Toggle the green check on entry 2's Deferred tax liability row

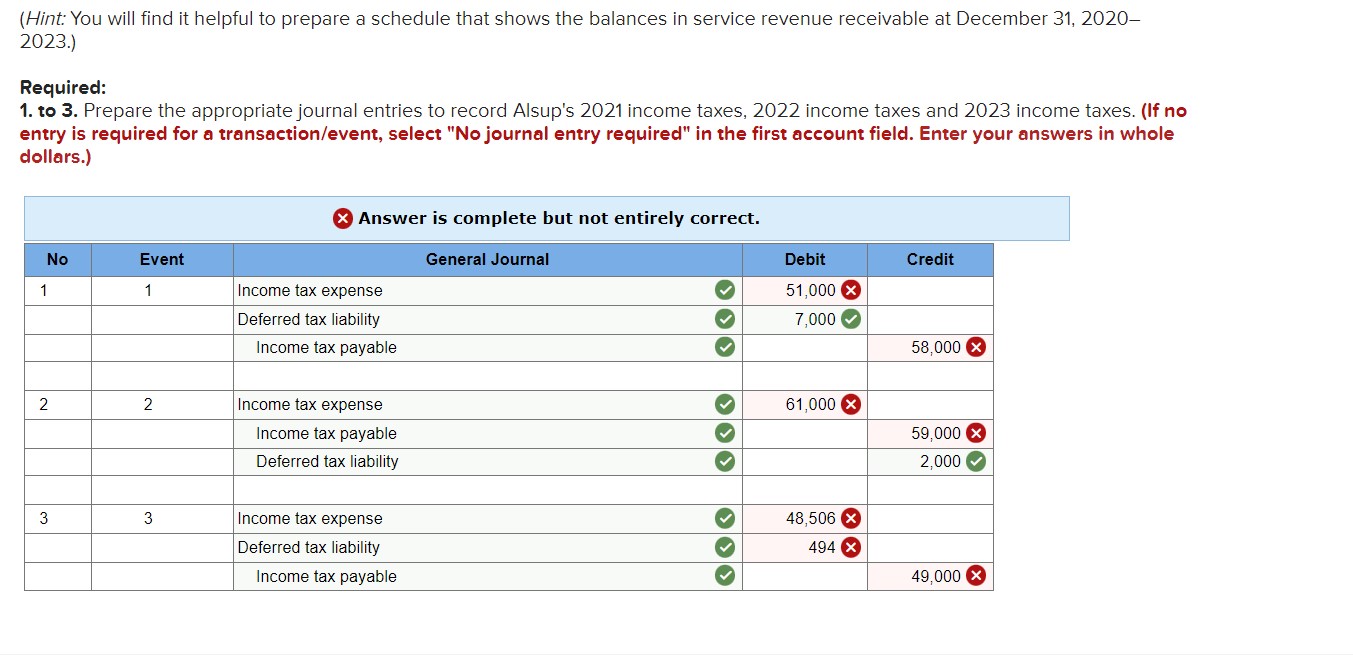point(726,461)
